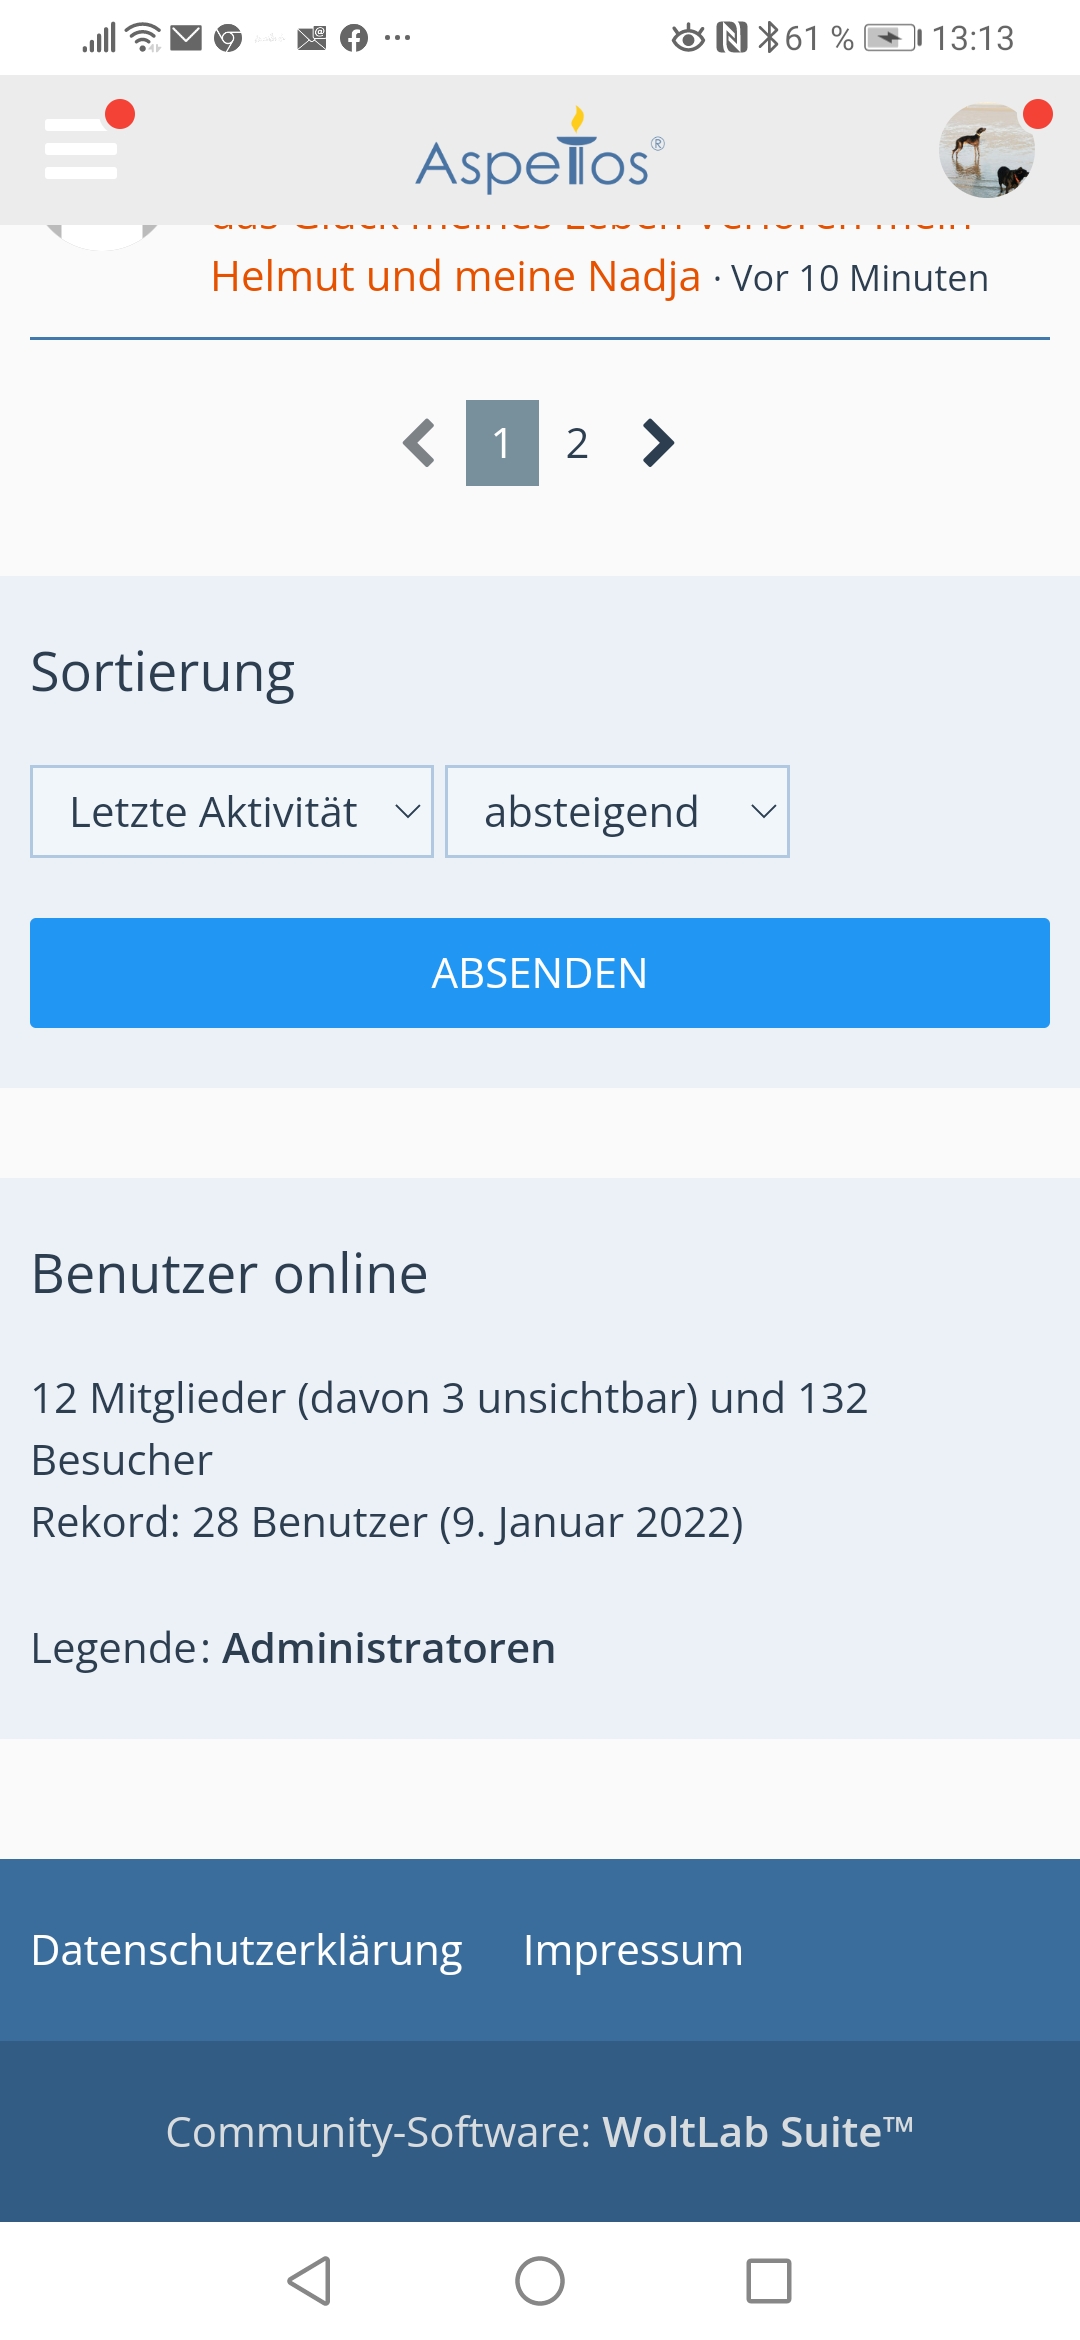Image resolution: width=1080 pixels, height=2340 pixels.
Task: Open the hamburger menu
Action: 82,148
